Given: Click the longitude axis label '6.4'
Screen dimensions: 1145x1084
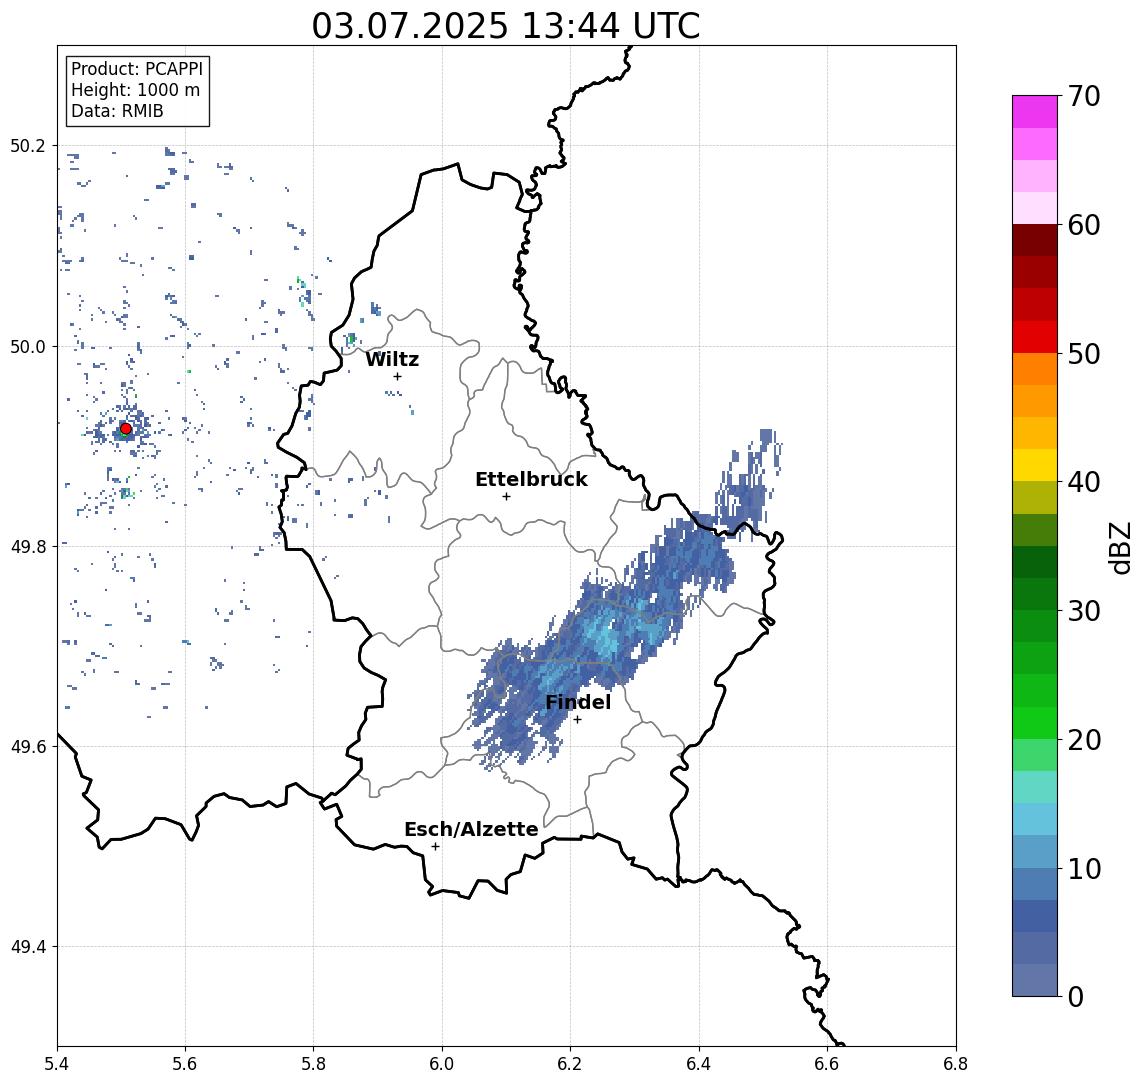Looking at the screenshot, I should (699, 1064).
